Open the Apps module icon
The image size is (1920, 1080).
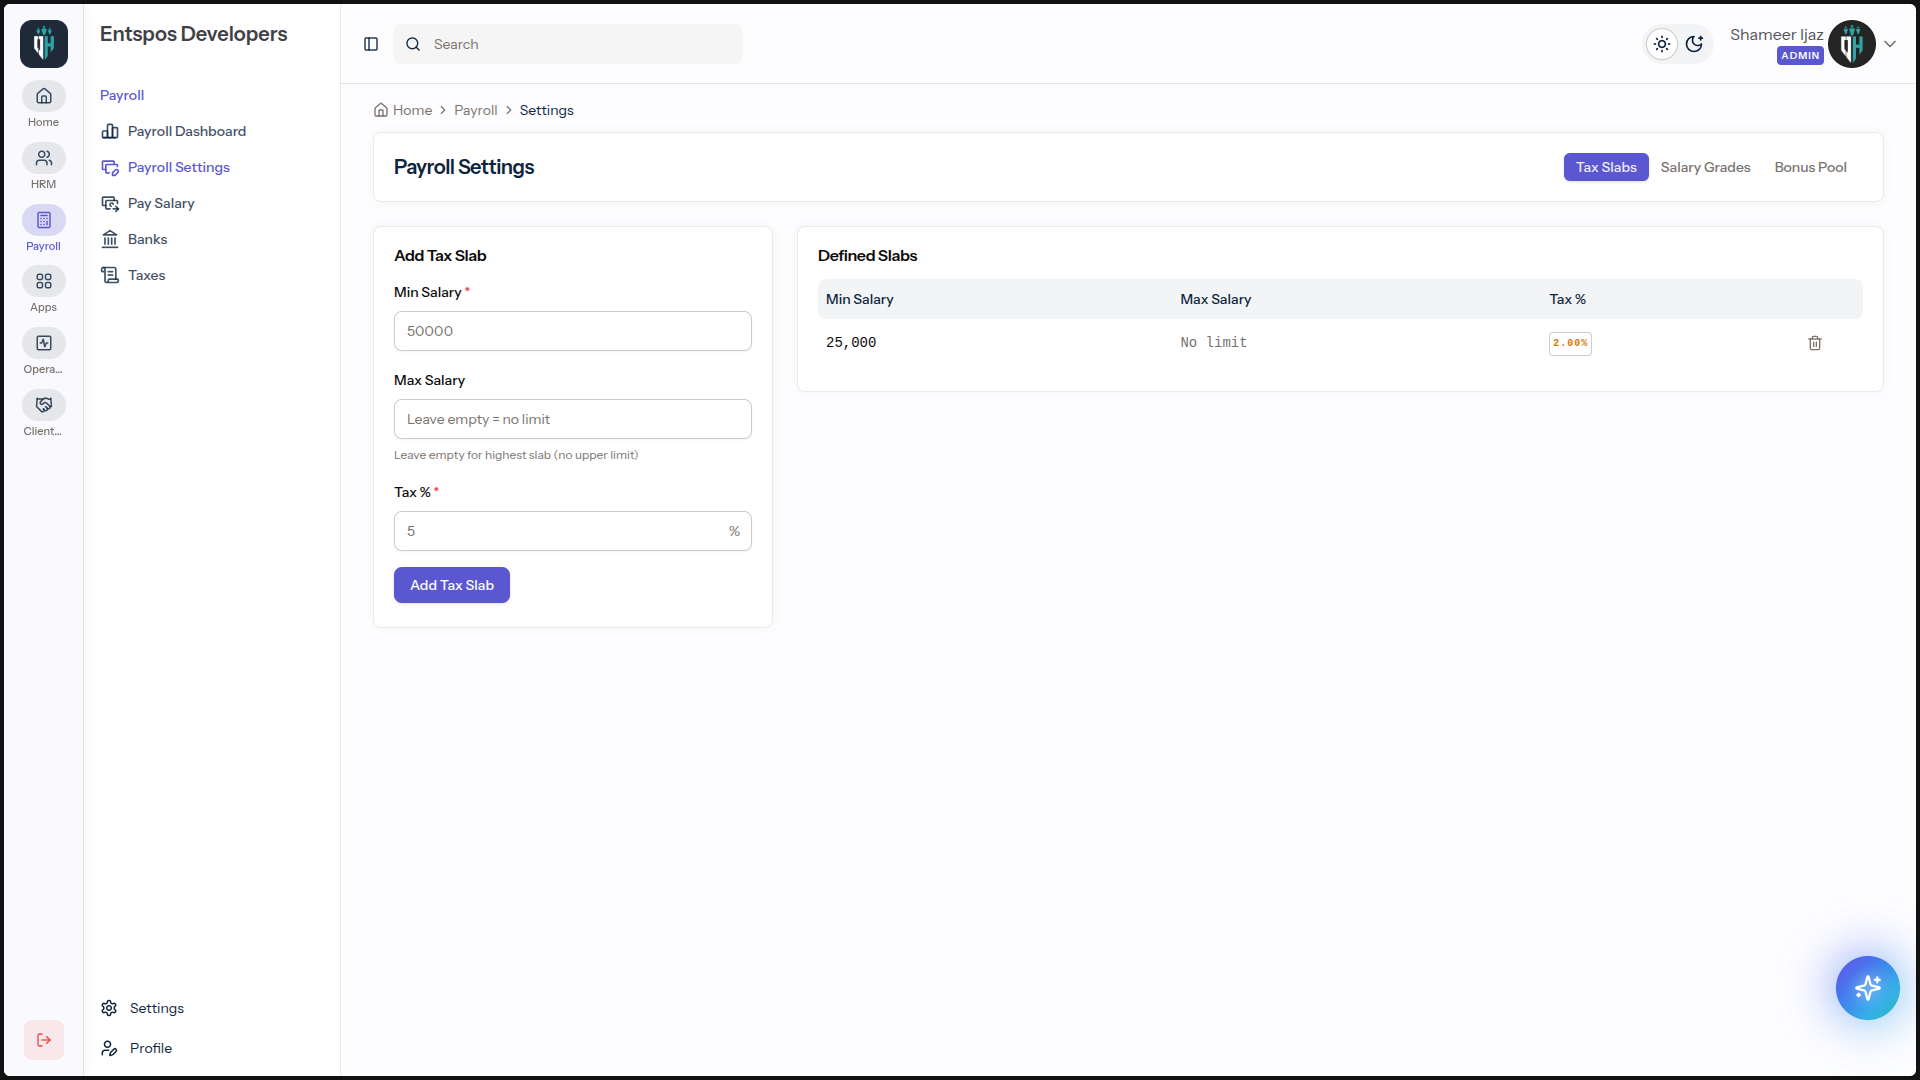click(44, 281)
